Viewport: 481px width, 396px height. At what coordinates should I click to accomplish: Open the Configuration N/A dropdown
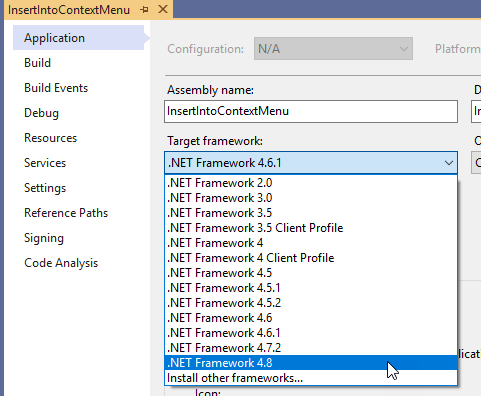click(x=333, y=49)
